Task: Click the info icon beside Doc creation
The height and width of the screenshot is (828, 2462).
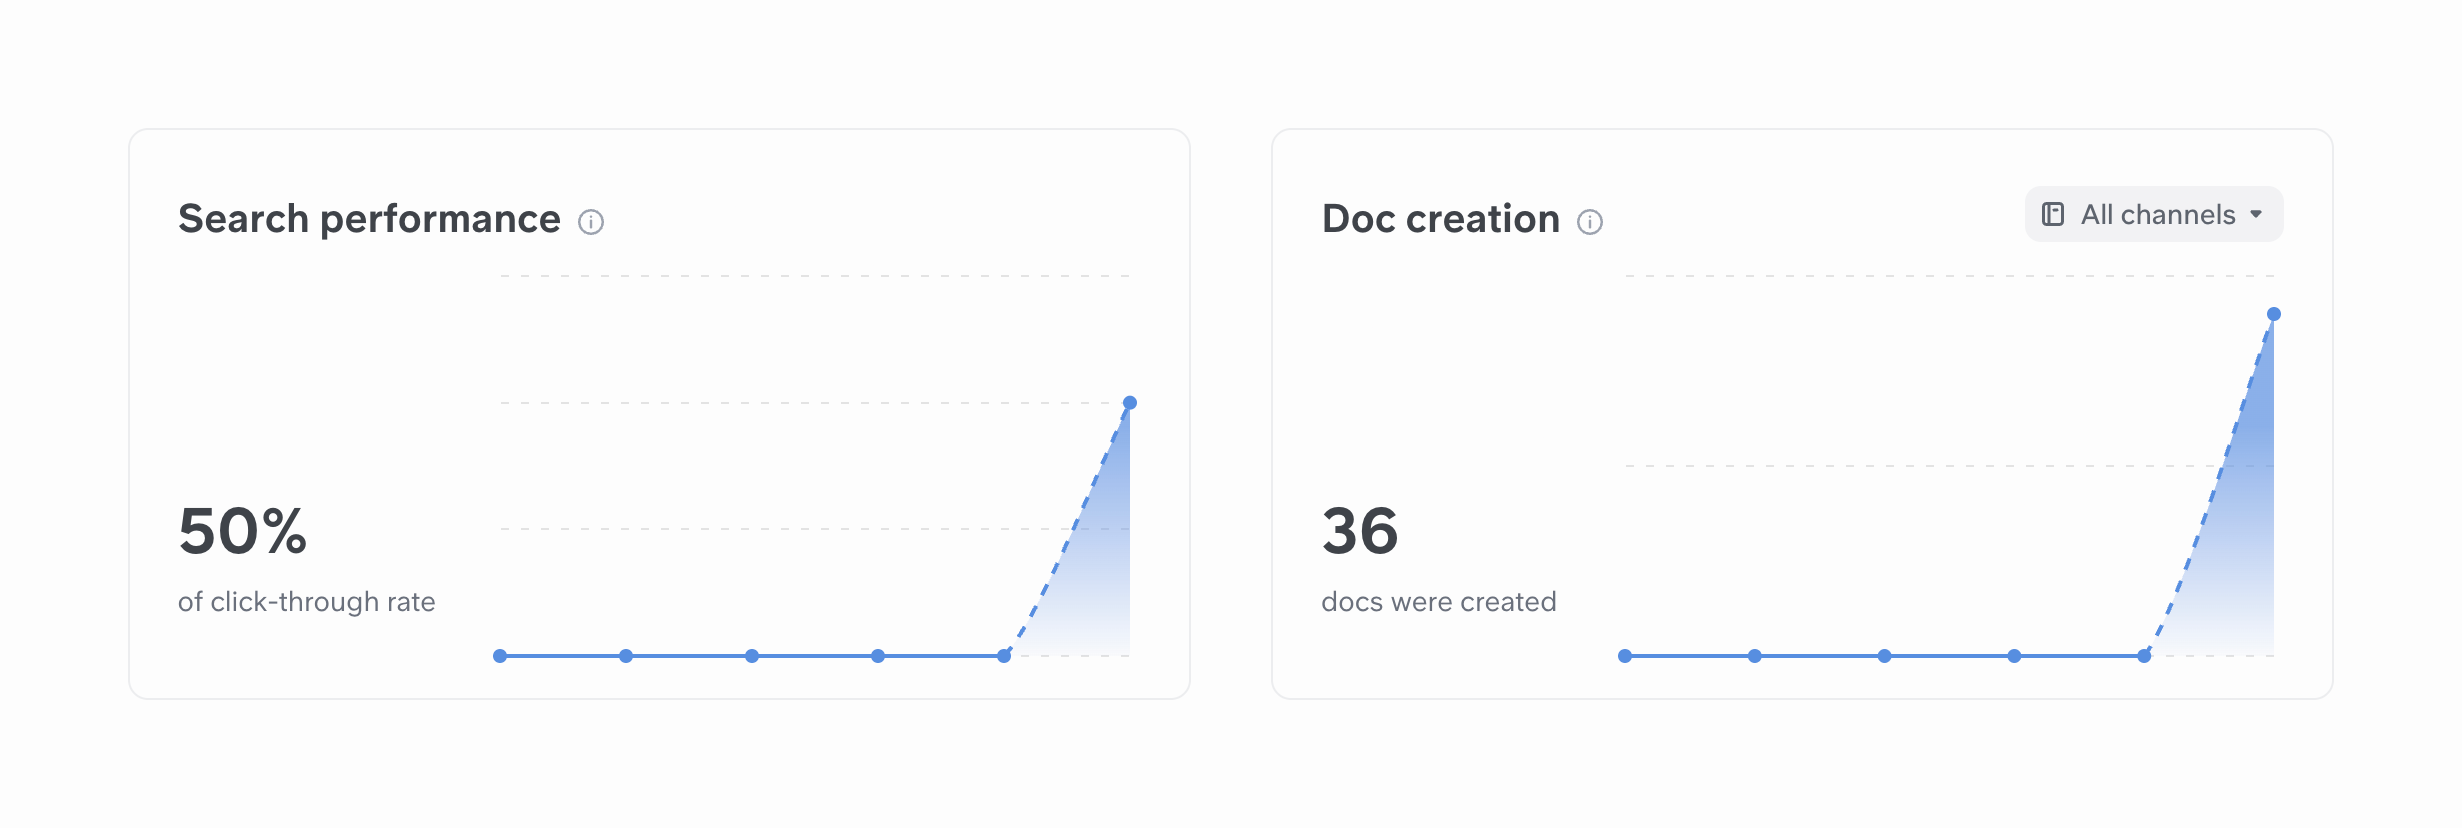Action: click(1590, 222)
